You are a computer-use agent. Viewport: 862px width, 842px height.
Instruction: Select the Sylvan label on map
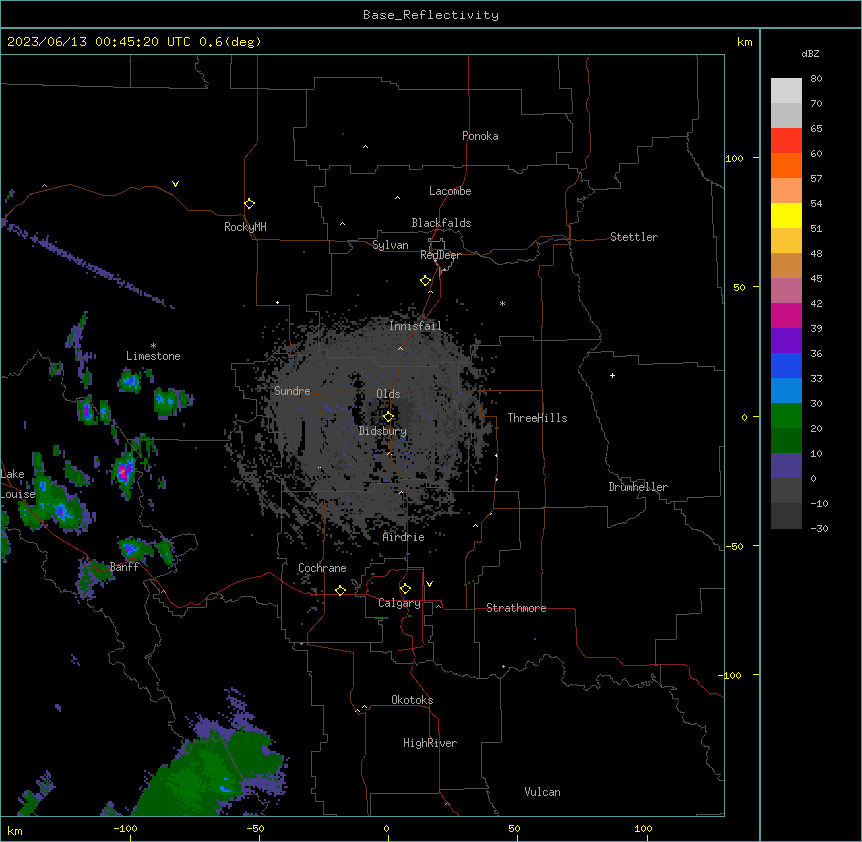390,245
